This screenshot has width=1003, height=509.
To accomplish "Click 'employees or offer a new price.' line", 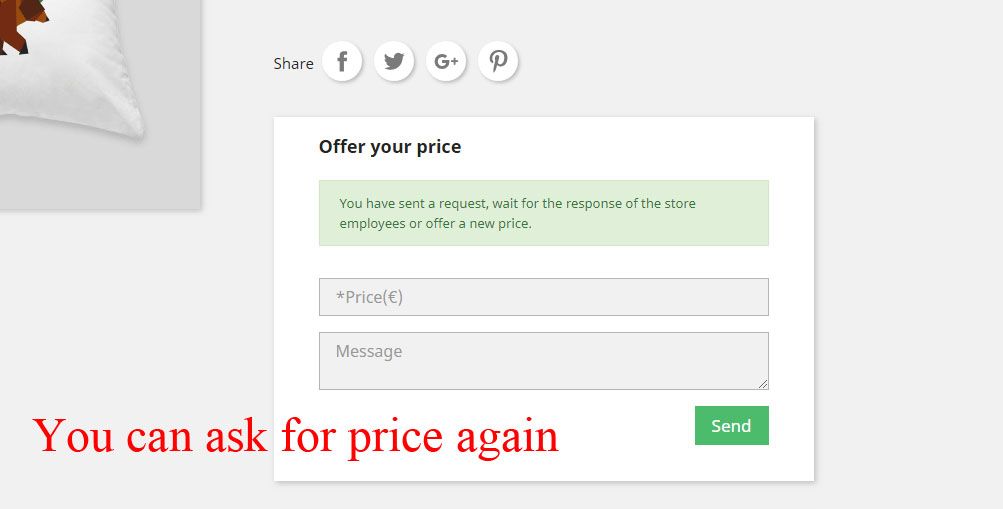I will click(x=436, y=224).
